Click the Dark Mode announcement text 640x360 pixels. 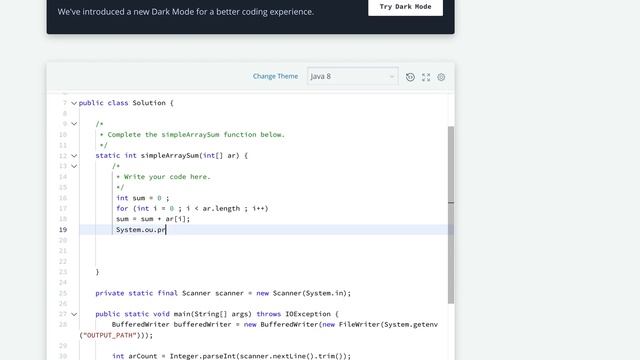186,12
